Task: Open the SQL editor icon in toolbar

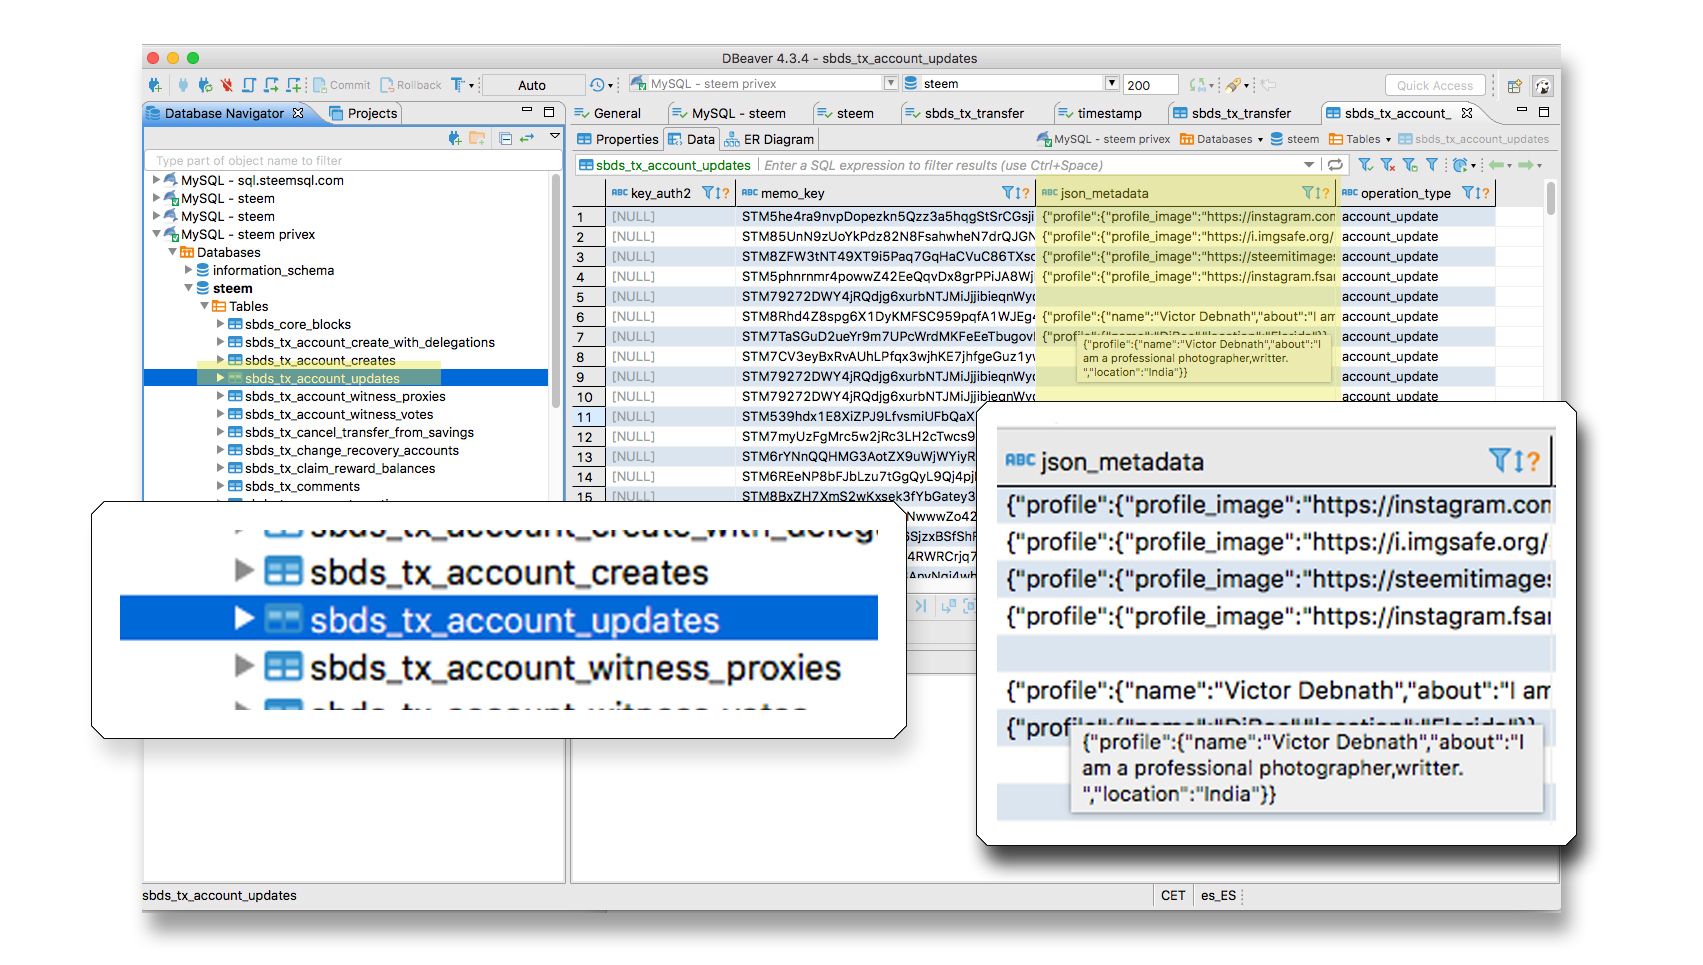Action: (x=249, y=85)
